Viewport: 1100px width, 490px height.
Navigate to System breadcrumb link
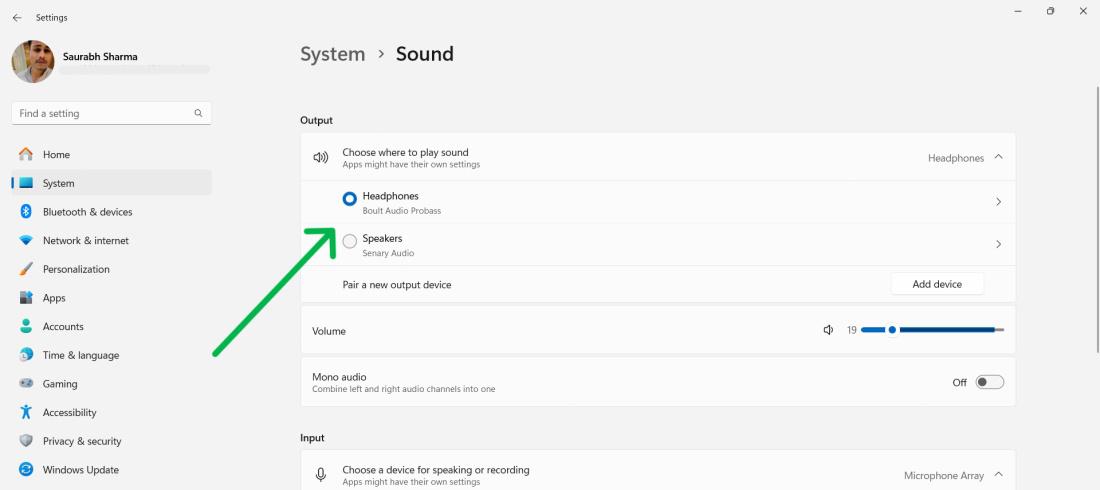[332, 54]
